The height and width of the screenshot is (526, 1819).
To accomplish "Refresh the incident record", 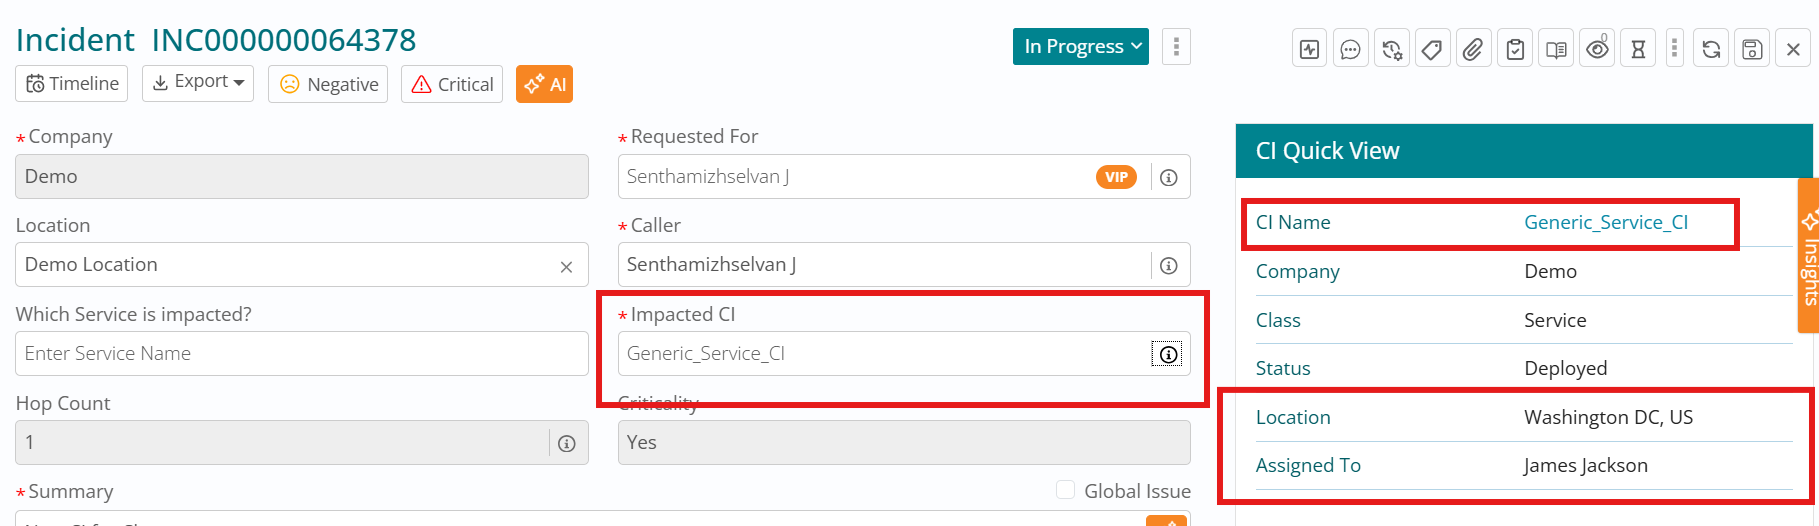I will click(1711, 49).
